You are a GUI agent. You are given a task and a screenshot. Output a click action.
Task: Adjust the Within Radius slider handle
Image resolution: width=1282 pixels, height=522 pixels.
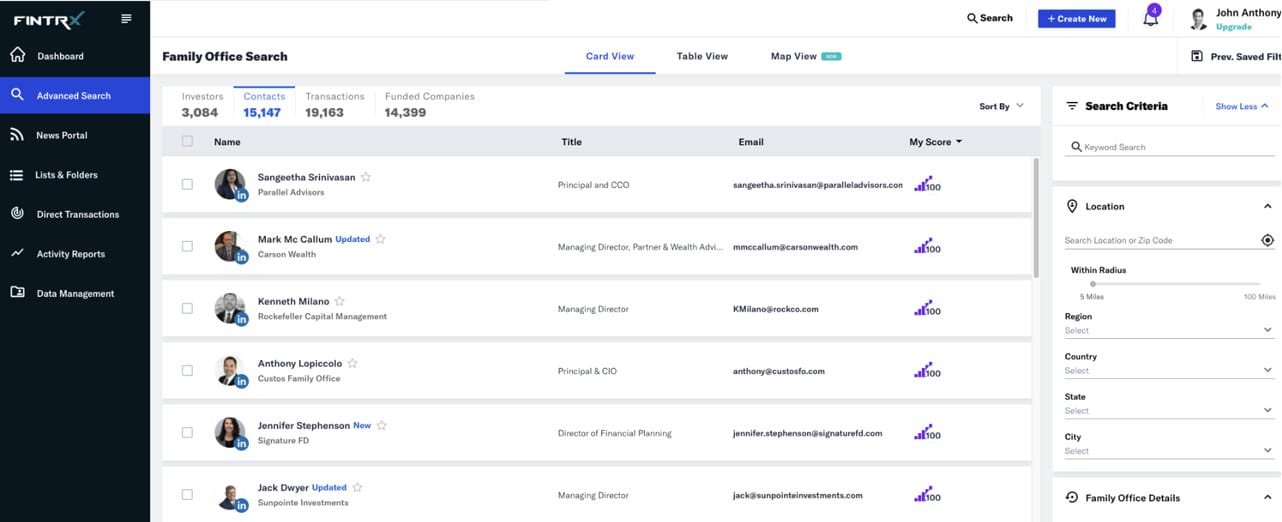(x=1092, y=284)
